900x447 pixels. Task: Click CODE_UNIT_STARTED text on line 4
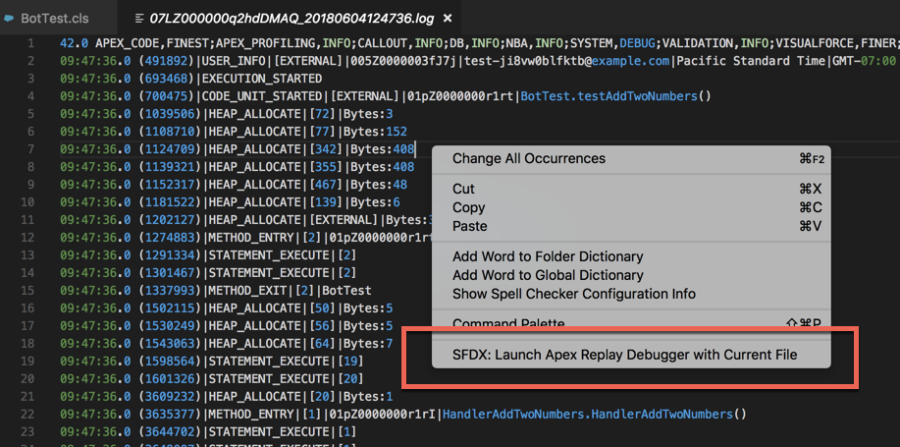[x=262, y=96]
